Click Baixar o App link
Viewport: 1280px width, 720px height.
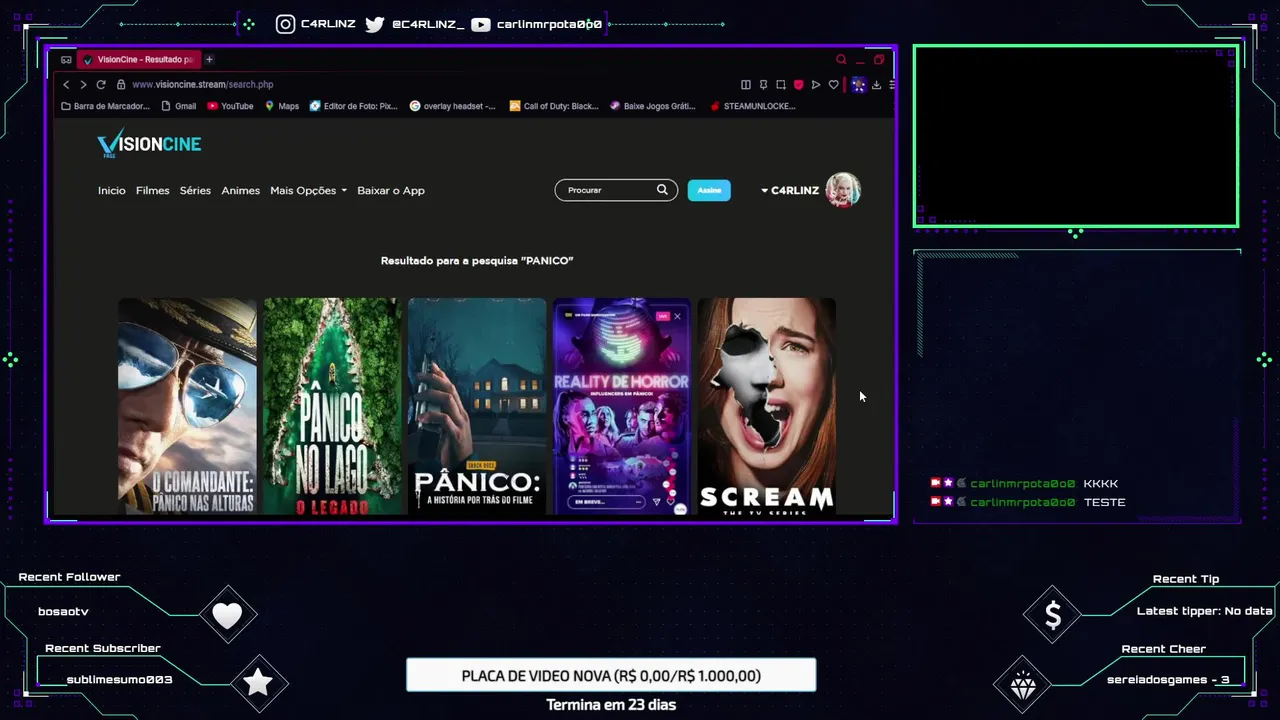391,190
